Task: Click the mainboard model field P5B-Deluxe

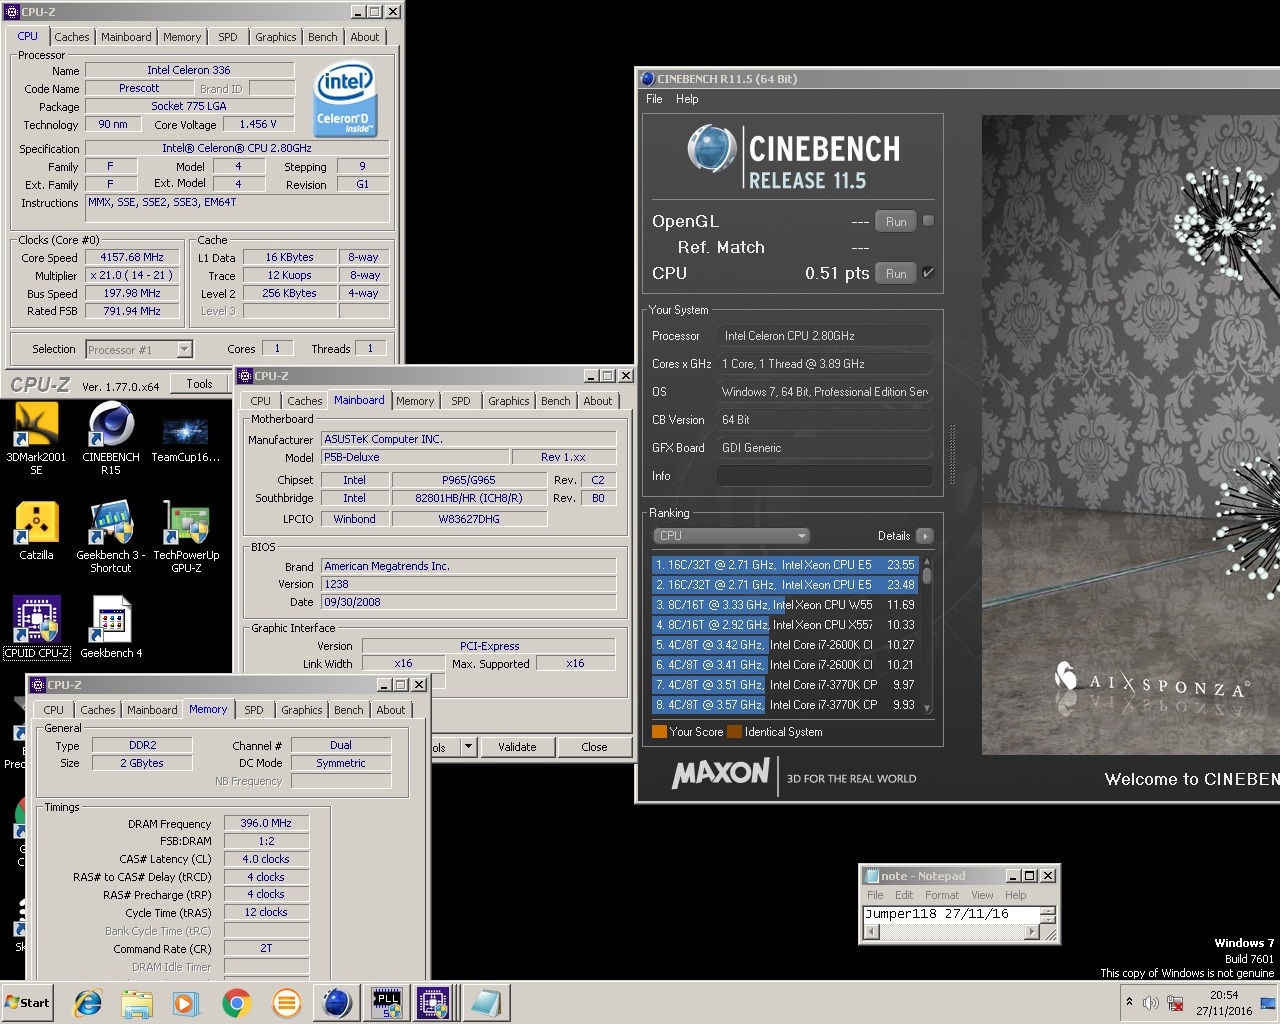Action: pyautogui.click(x=415, y=457)
